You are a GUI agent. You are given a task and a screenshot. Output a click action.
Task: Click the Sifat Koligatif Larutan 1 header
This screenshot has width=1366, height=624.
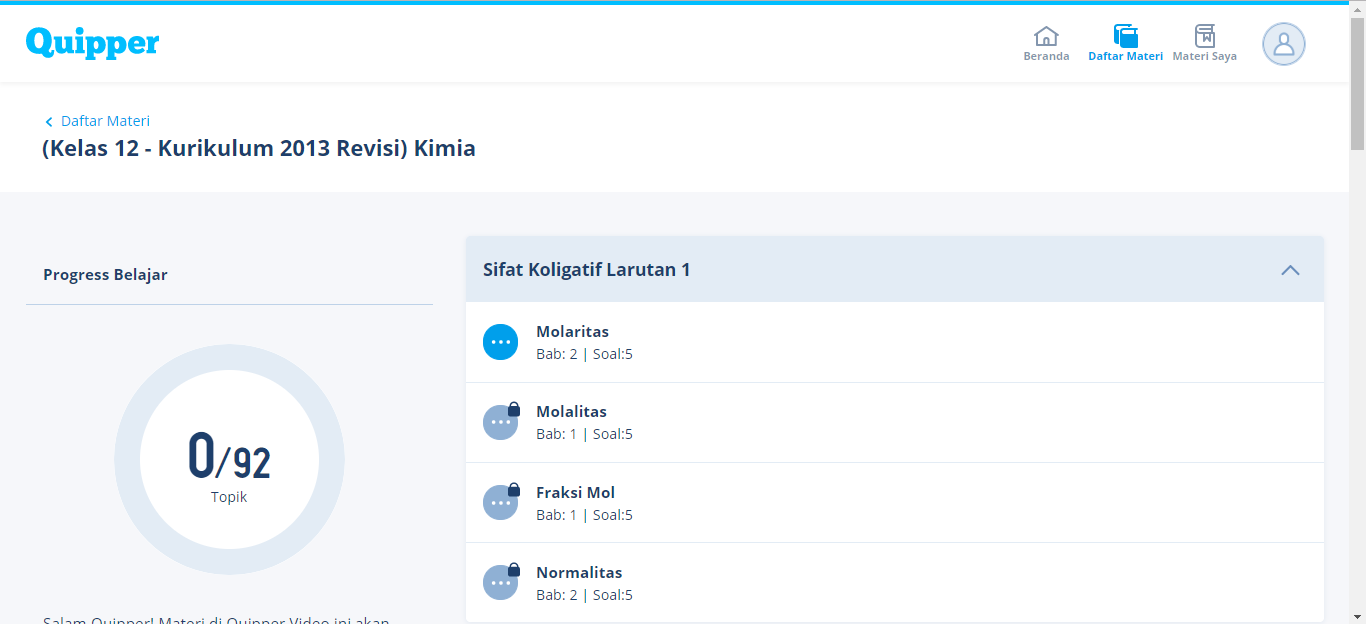(x=587, y=270)
